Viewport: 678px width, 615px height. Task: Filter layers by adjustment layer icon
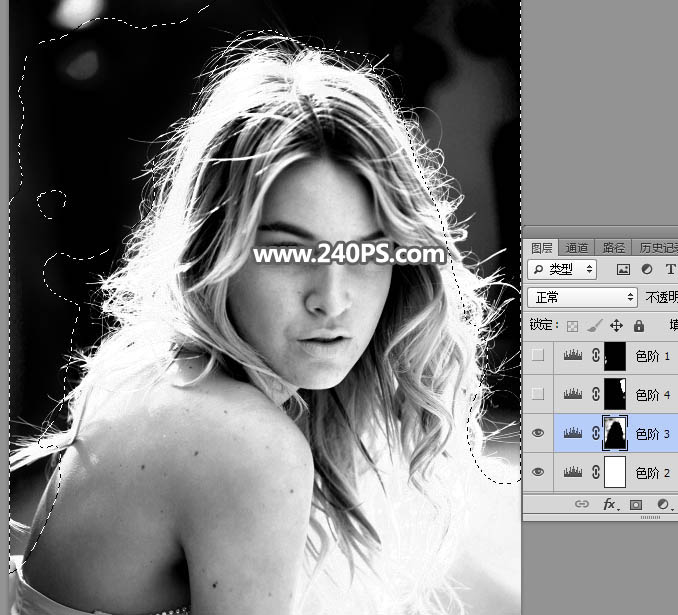click(647, 269)
